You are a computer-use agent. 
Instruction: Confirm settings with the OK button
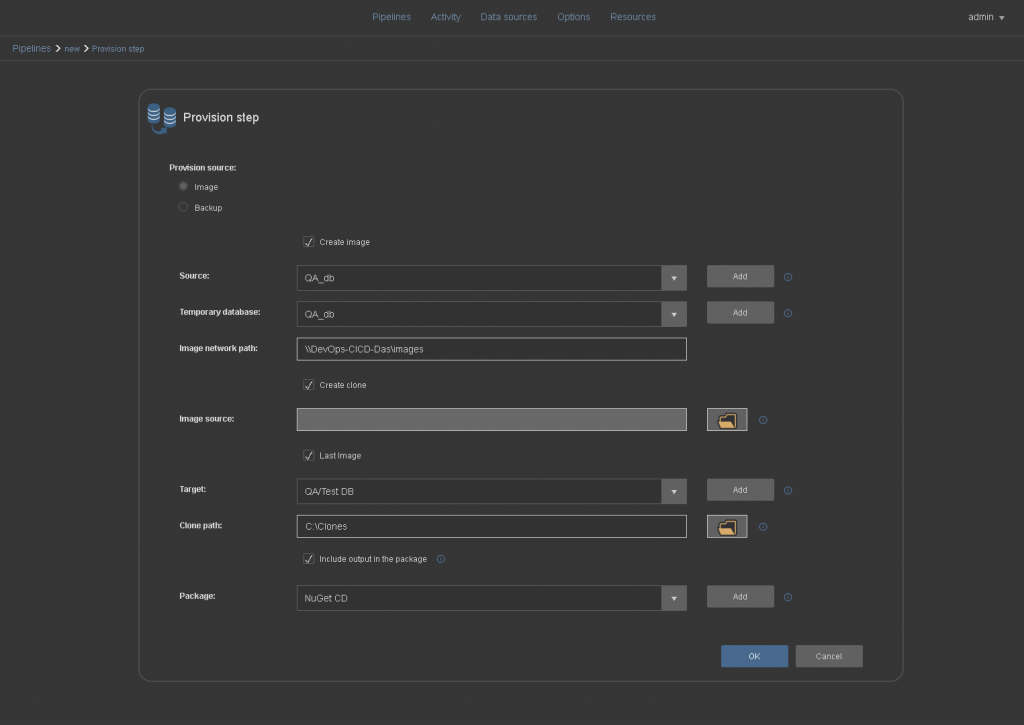(x=754, y=656)
